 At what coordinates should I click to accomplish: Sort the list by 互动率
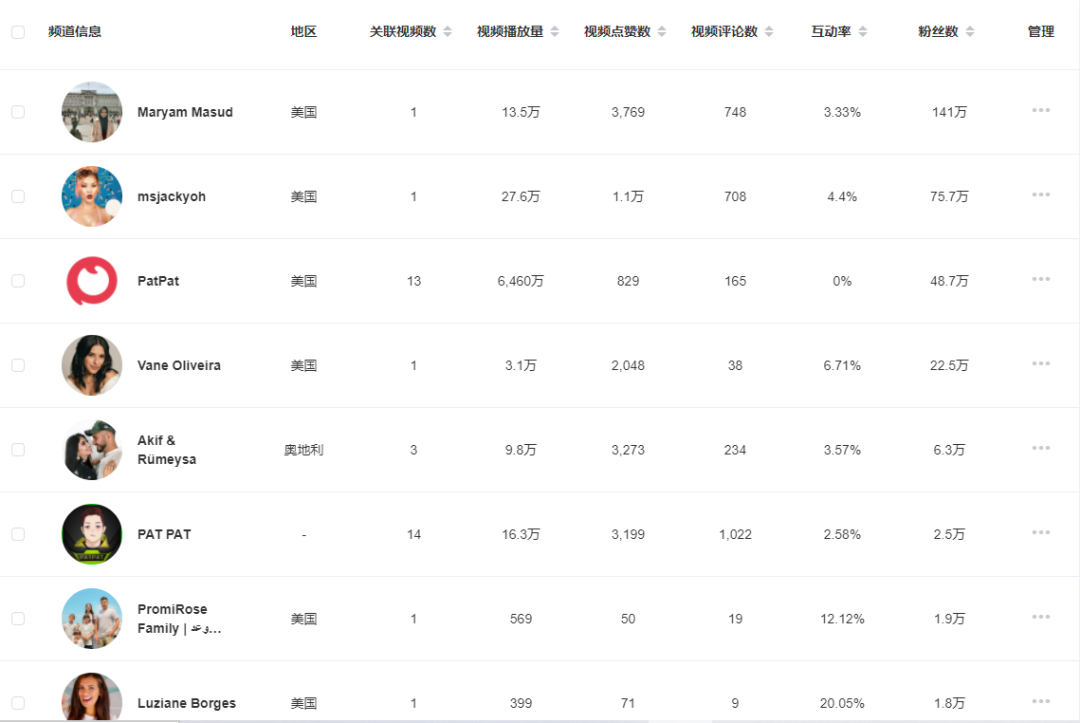coord(863,32)
